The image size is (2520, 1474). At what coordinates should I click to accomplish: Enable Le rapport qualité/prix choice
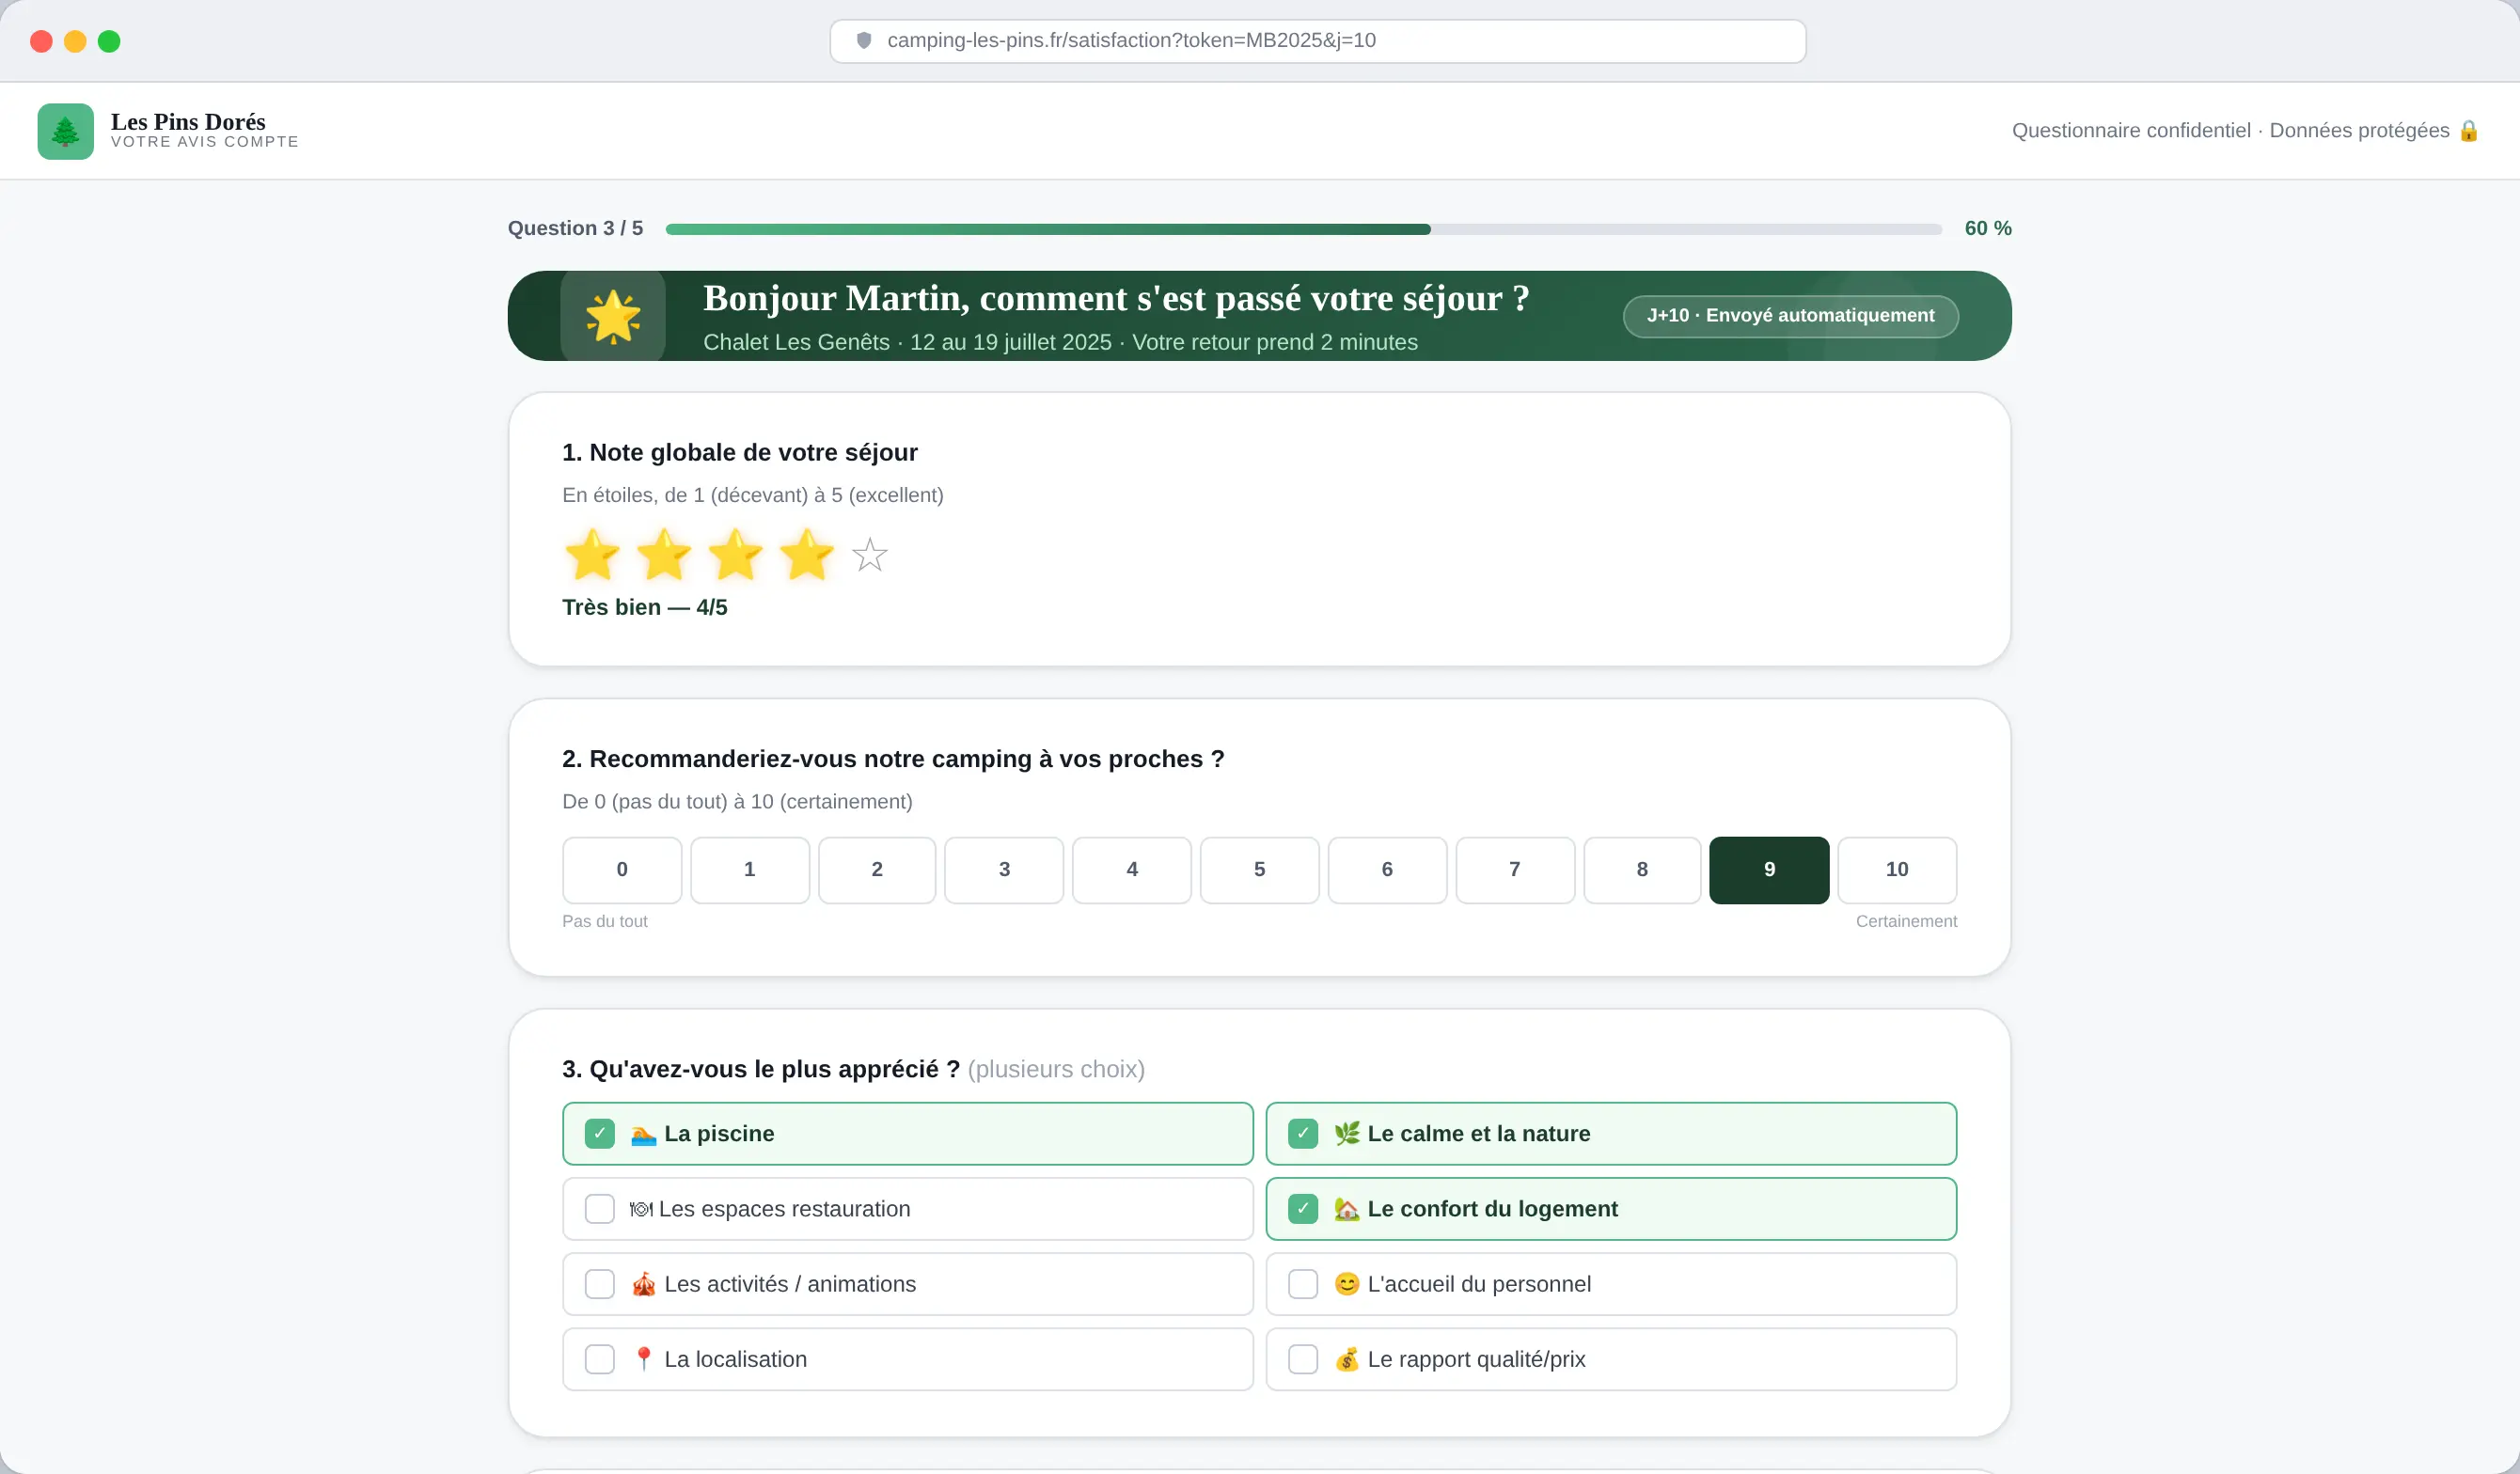[1302, 1358]
